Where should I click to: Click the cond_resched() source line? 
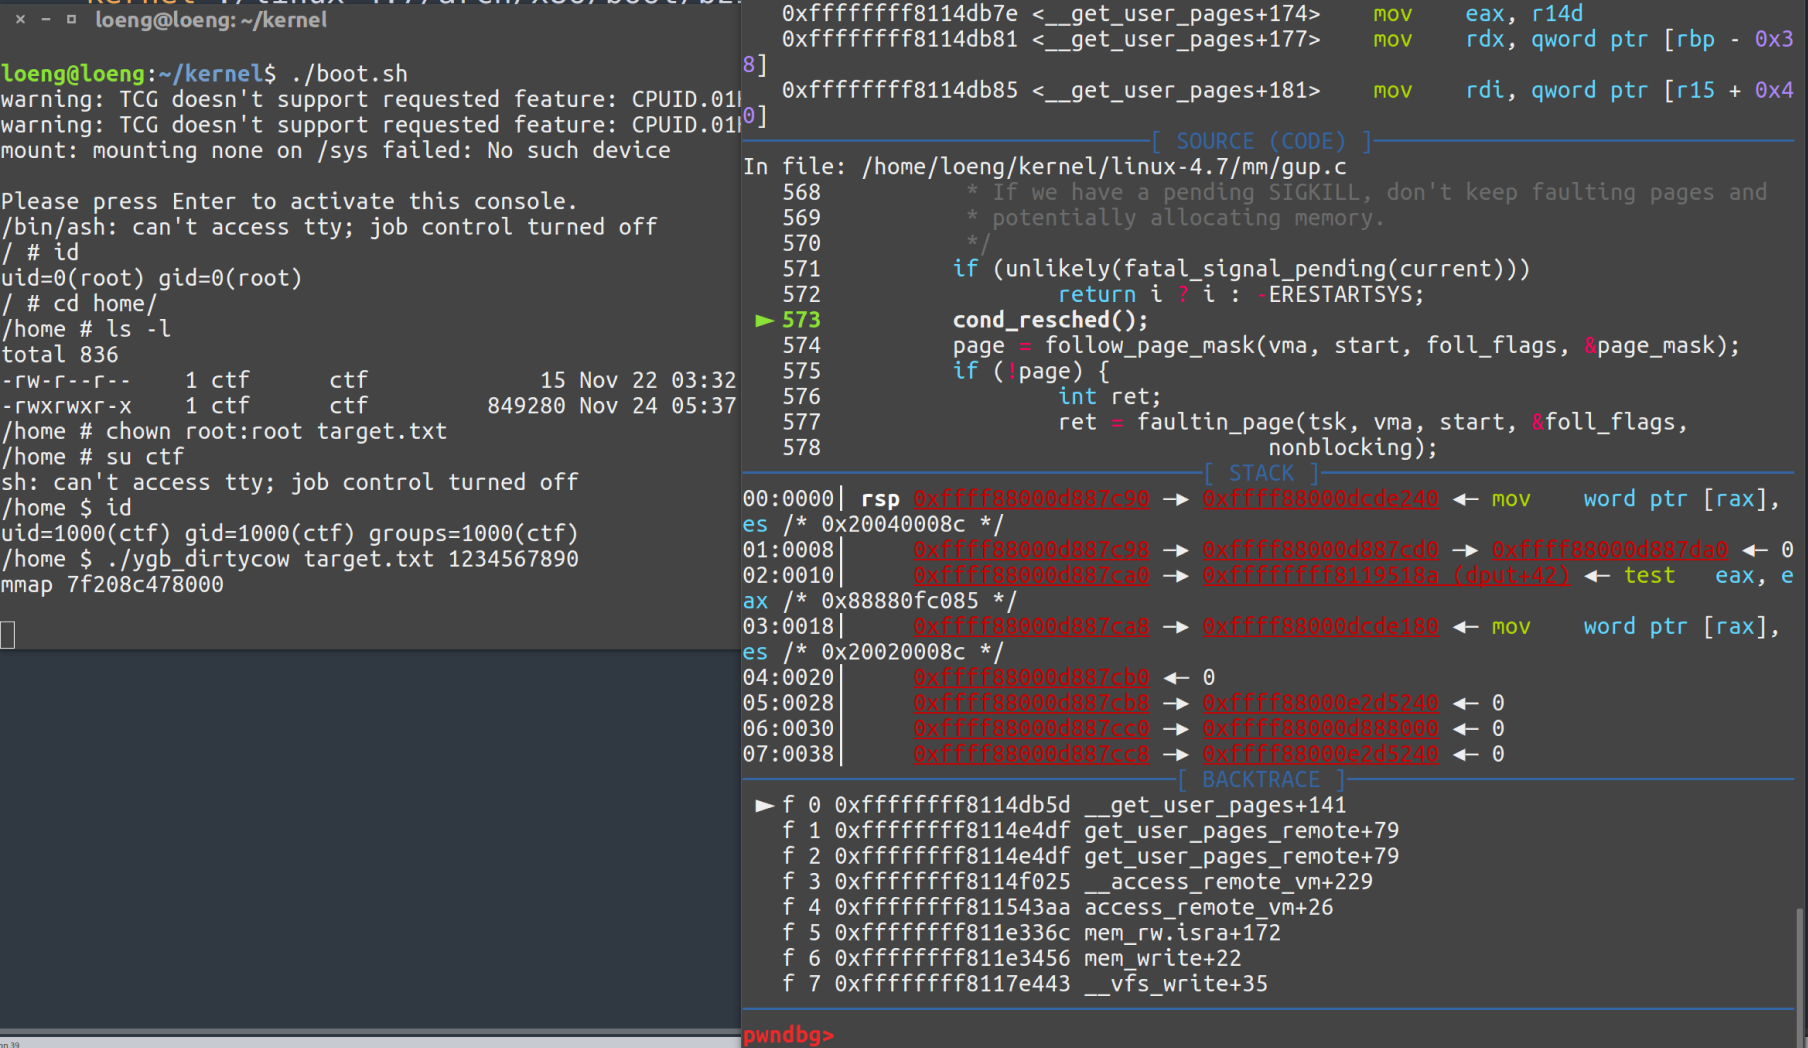coord(1050,320)
